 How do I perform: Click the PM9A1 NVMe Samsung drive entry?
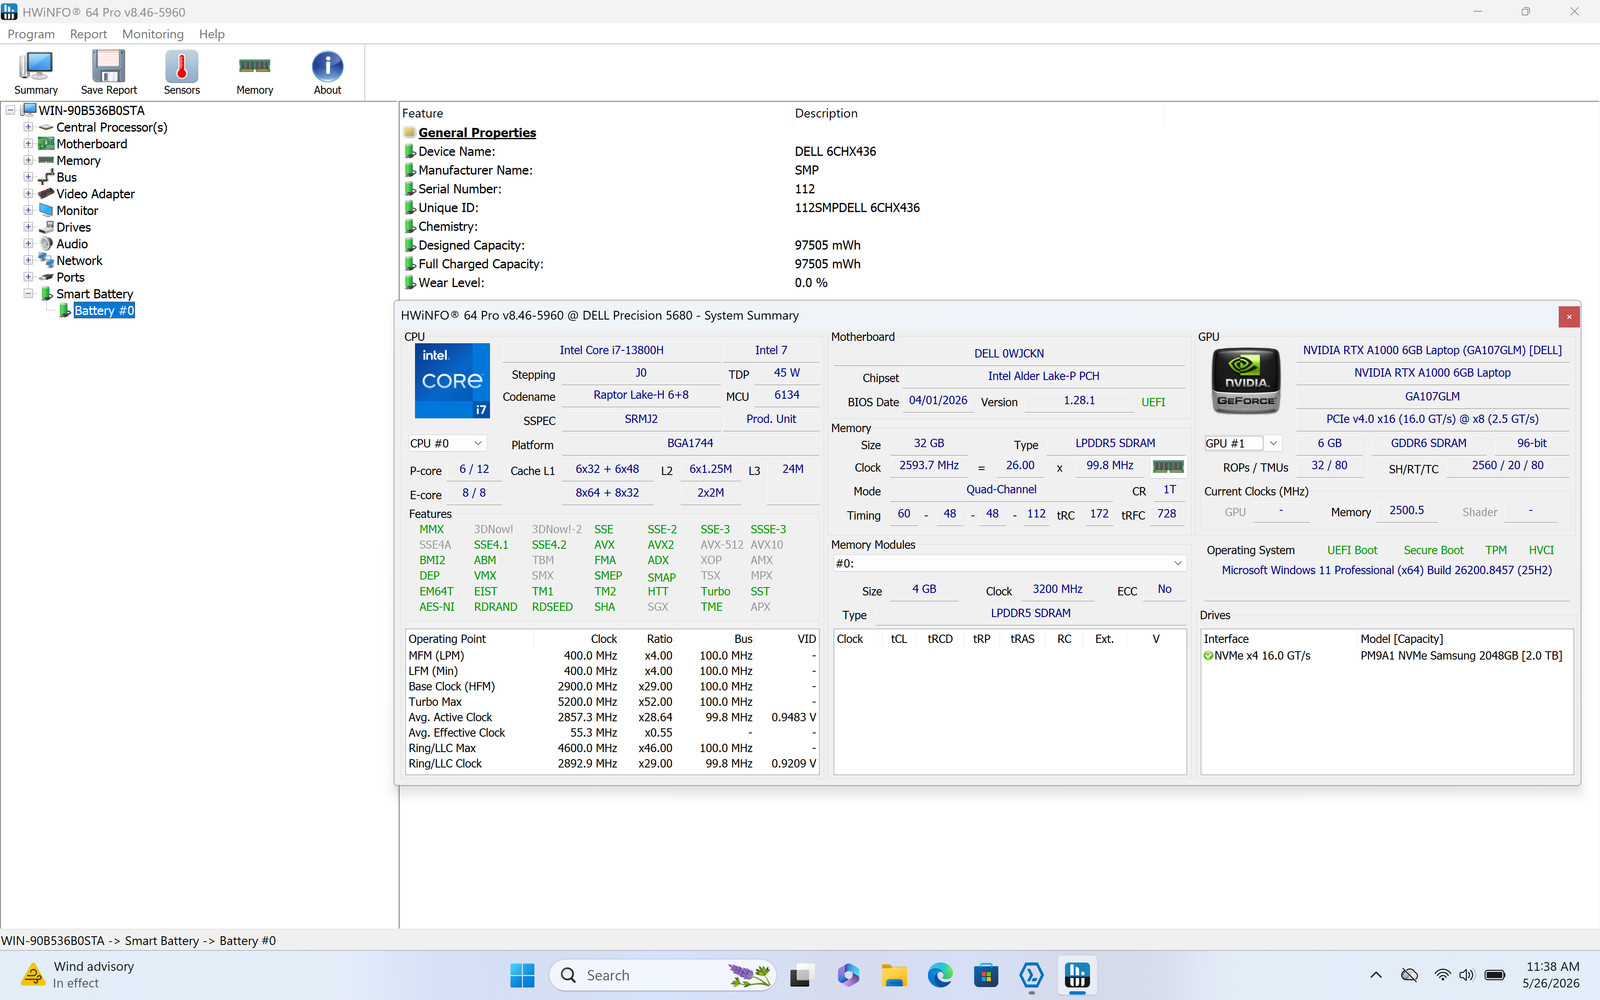pos(1461,656)
